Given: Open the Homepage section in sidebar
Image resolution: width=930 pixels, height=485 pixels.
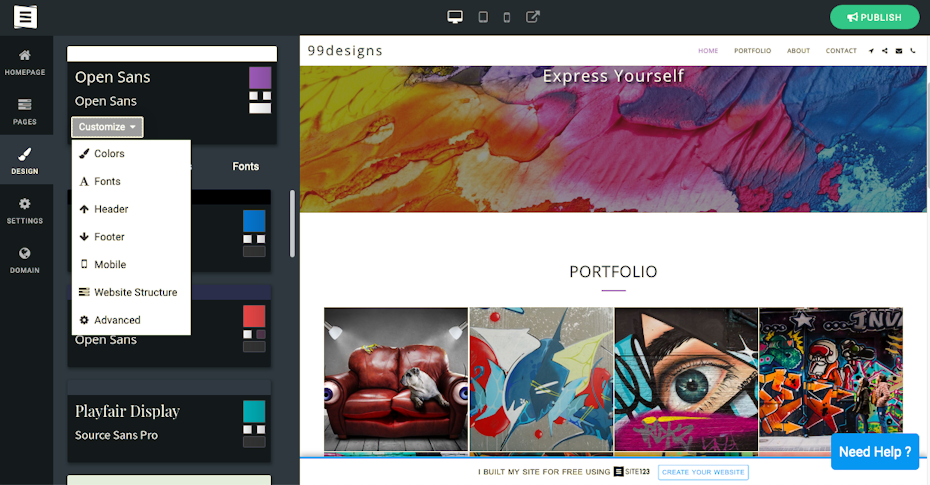Looking at the screenshot, I should coord(25,61).
